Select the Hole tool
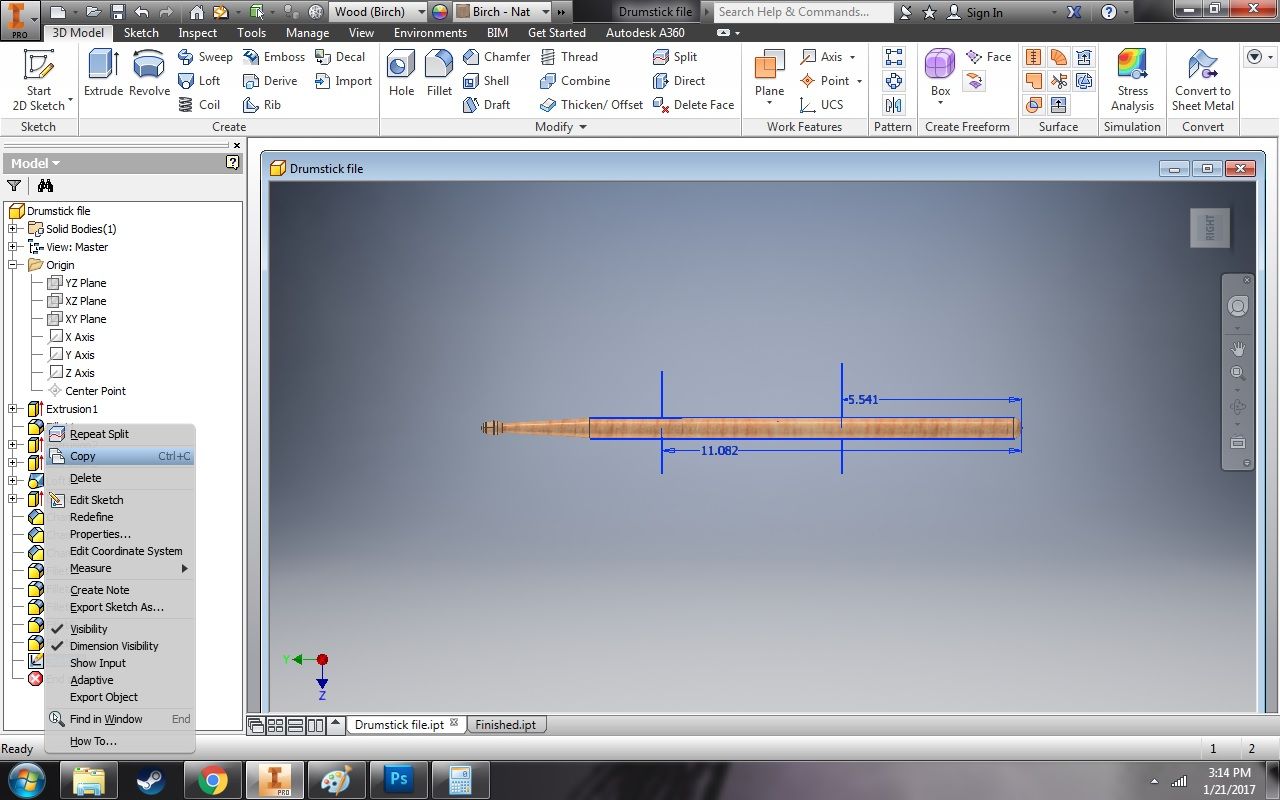The height and width of the screenshot is (800, 1280). (400, 75)
